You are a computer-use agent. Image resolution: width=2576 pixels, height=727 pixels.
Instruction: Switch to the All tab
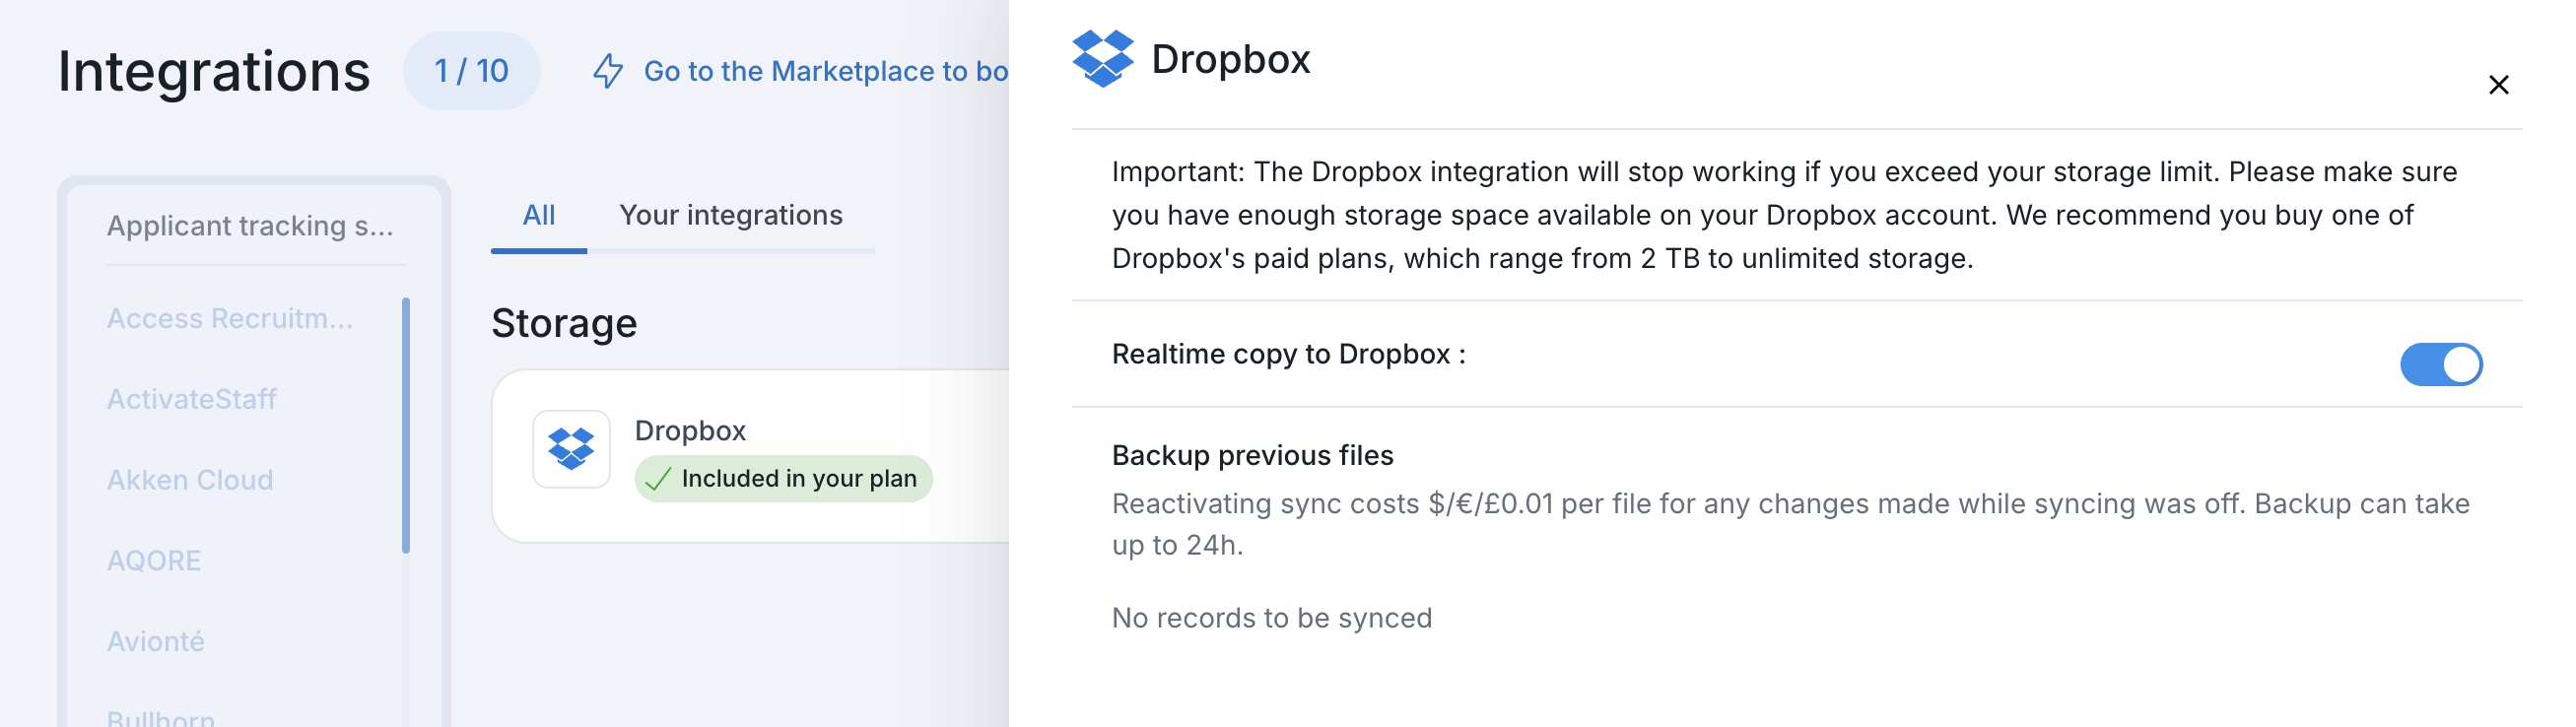[539, 215]
